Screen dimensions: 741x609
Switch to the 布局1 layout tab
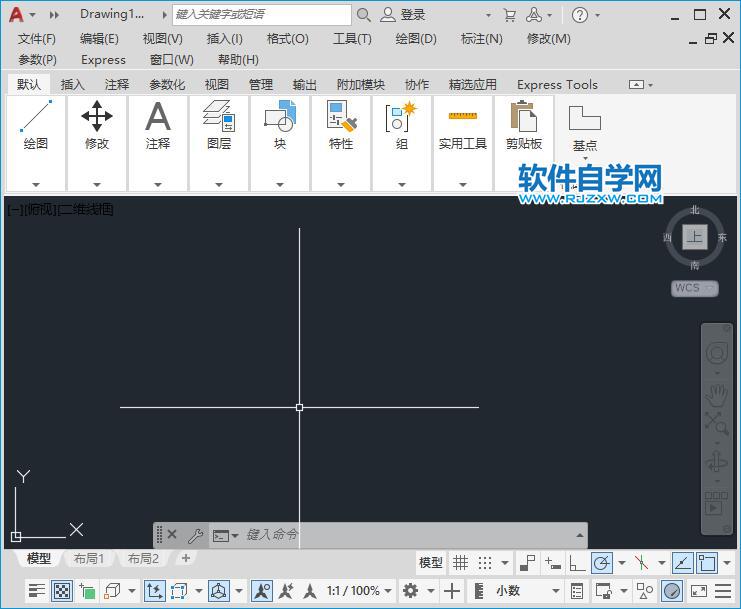[89, 558]
